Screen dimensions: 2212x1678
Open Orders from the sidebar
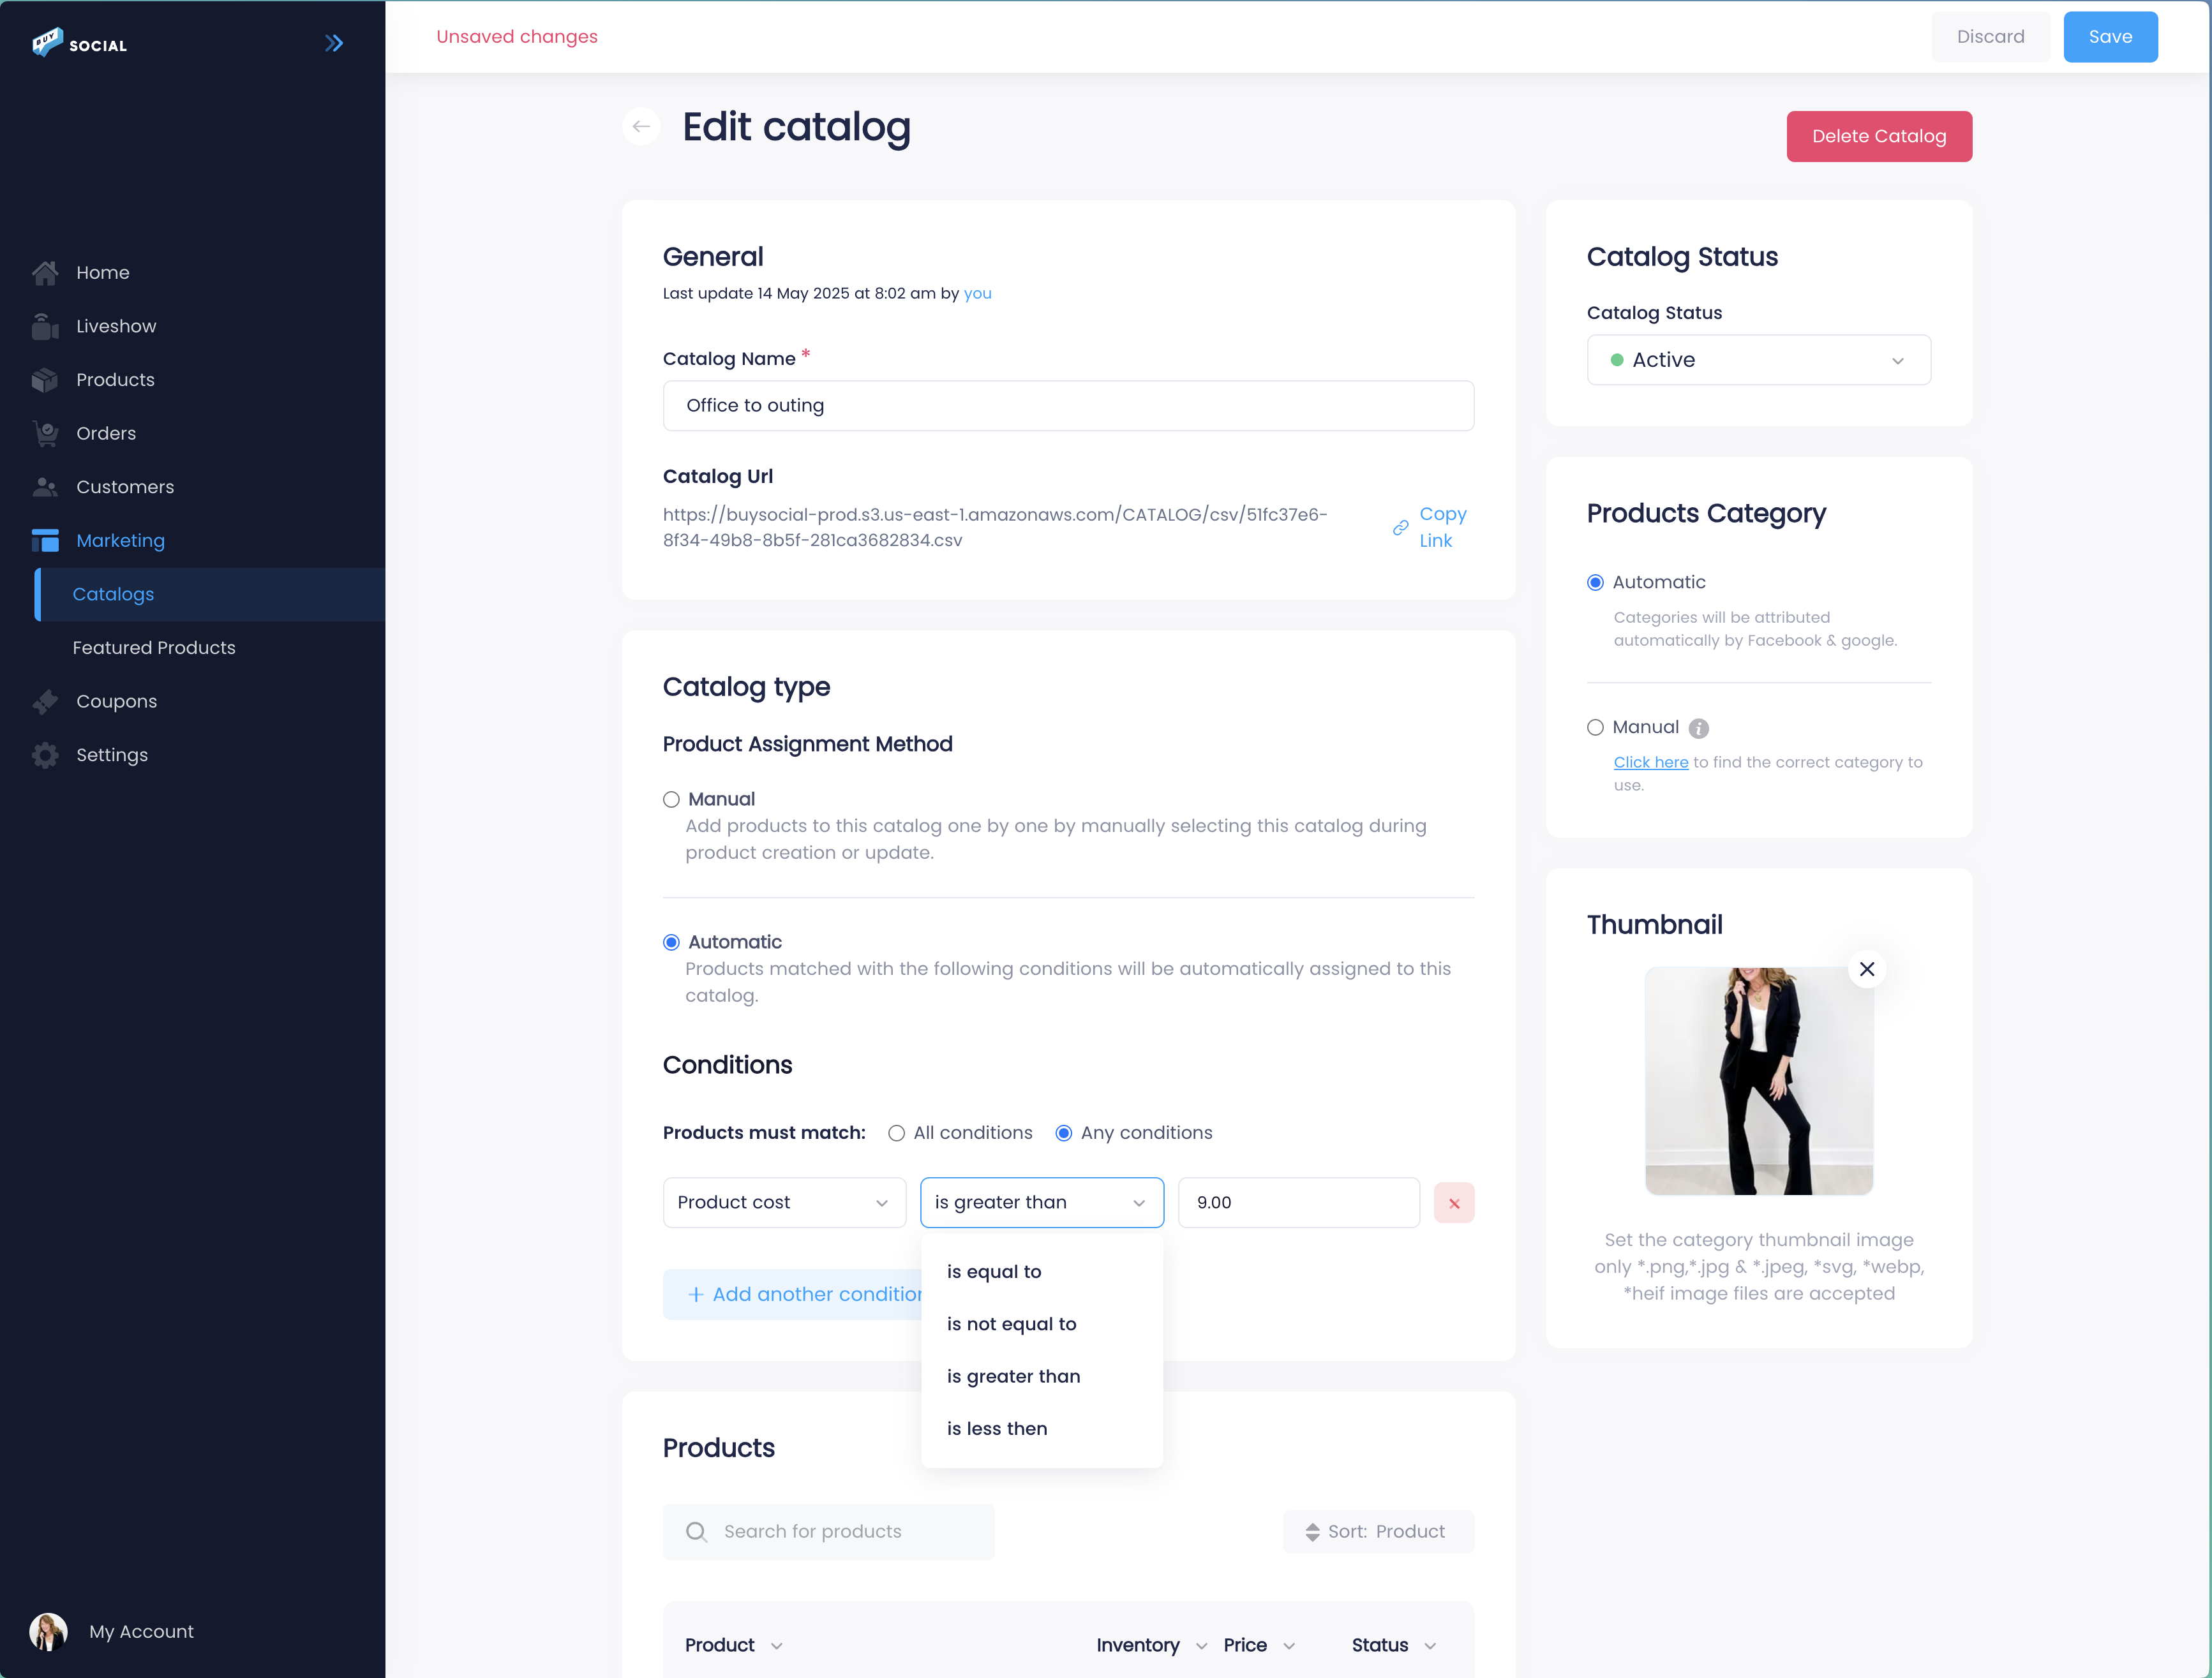click(x=106, y=433)
